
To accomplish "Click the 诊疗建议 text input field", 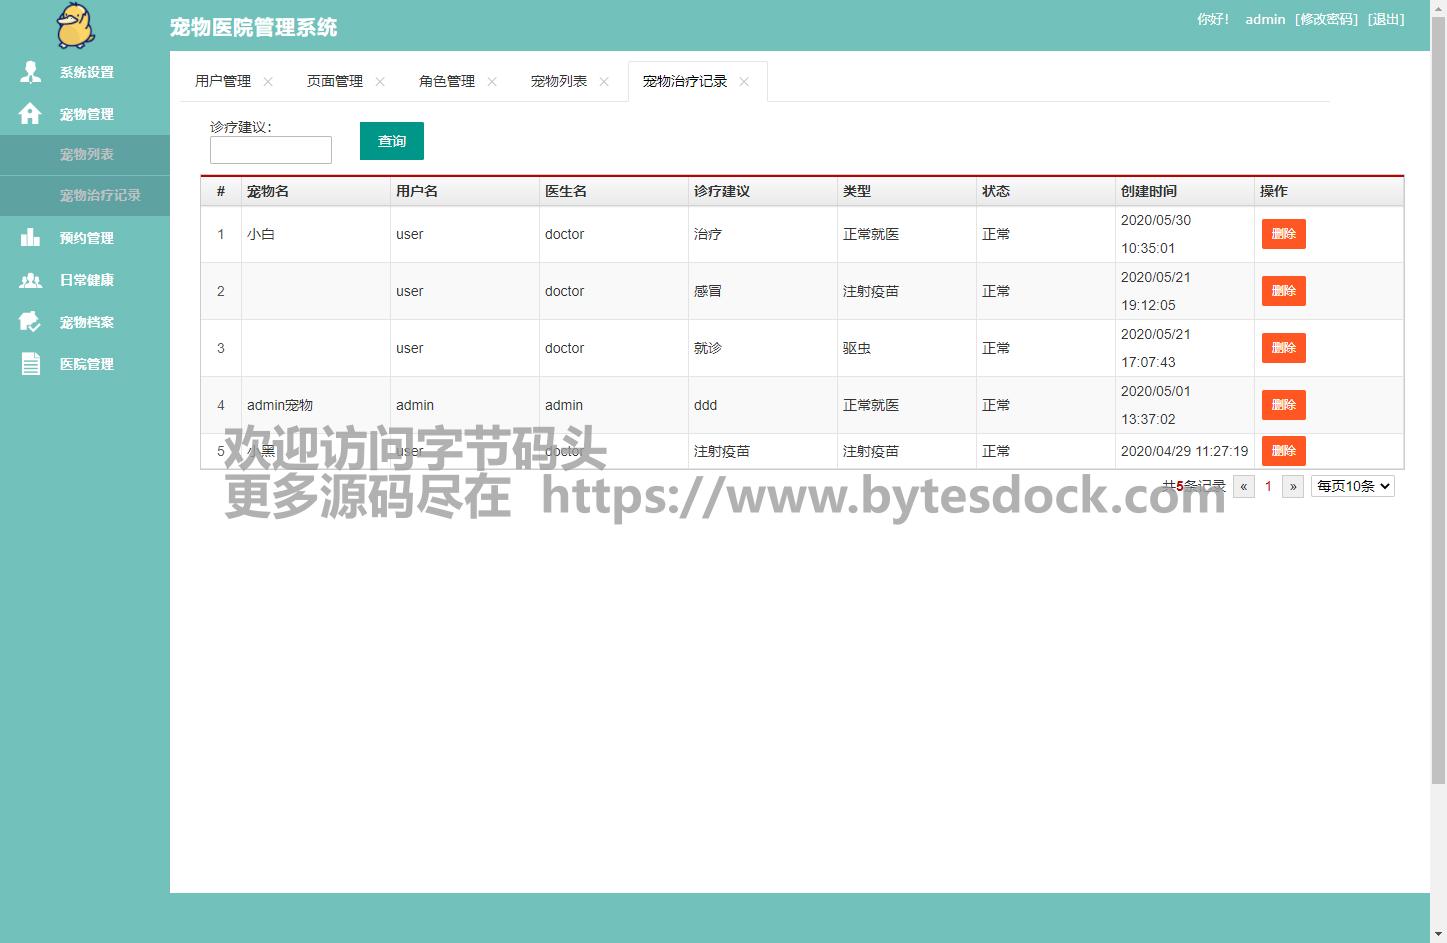I will 270,150.
